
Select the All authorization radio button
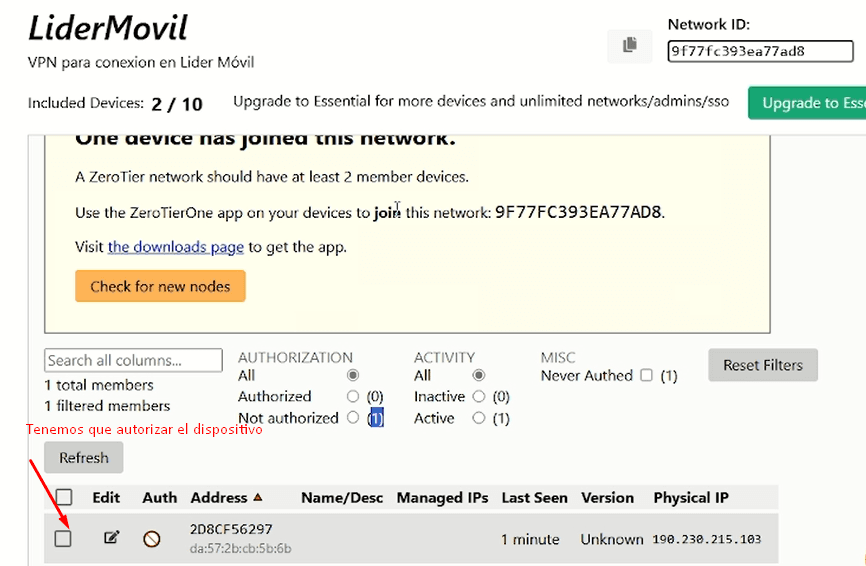pyautogui.click(x=352, y=376)
